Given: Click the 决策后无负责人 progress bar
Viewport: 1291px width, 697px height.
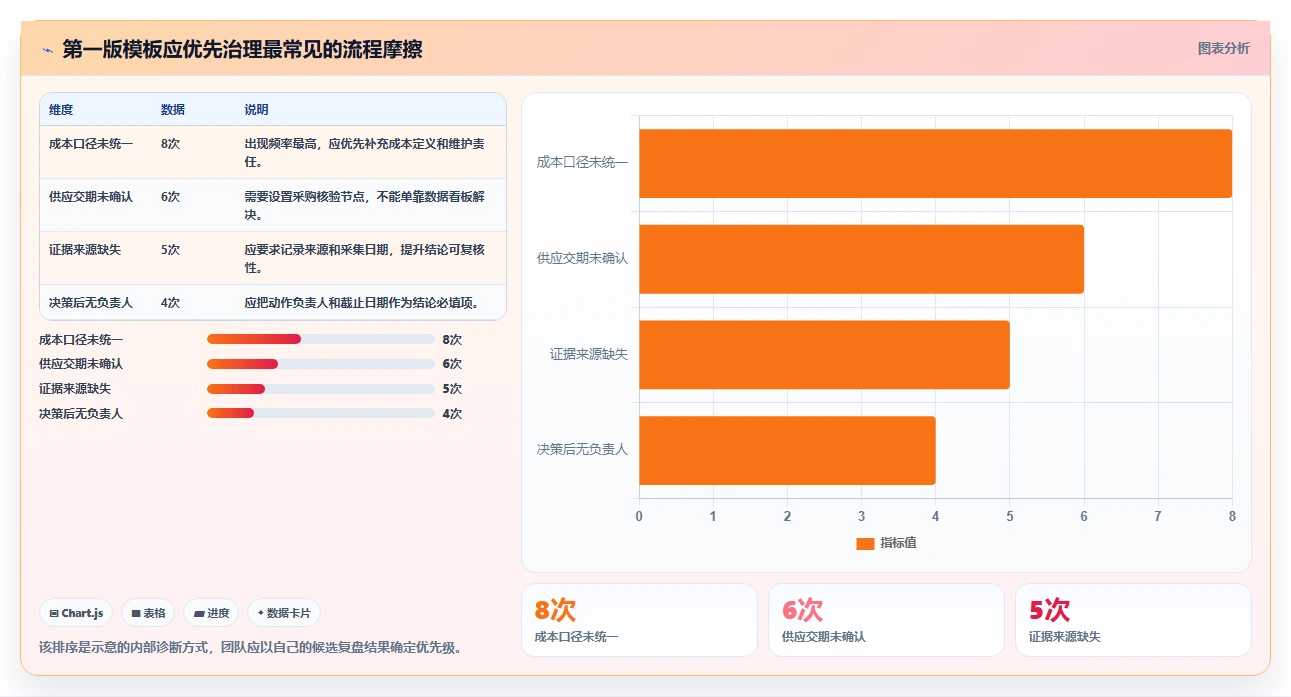Looking at the screenshot, I should click(320, 413).
